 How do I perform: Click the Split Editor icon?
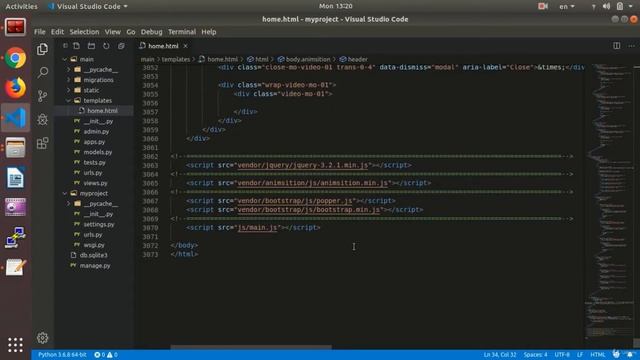(617, 46)
